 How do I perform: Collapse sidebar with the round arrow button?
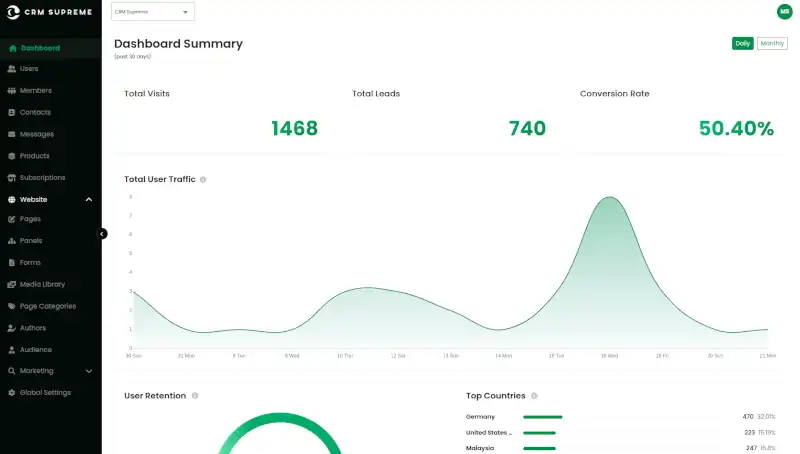[x=102, y=234]
